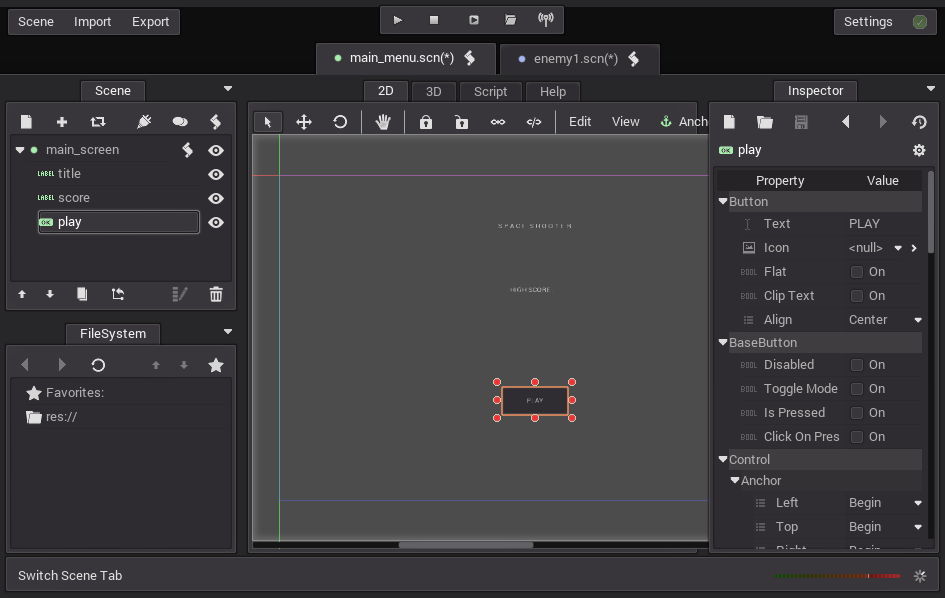The height and width of the screenshot is (598, 945).
Task: Add a new node with plus icon
Action: (x=61, y=122)
